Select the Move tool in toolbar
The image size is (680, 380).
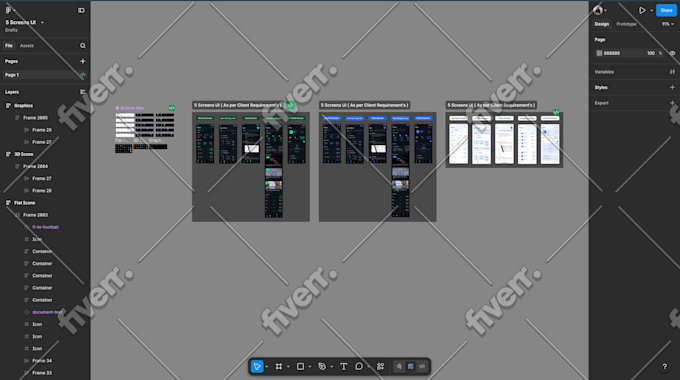[x=257, y=367]
